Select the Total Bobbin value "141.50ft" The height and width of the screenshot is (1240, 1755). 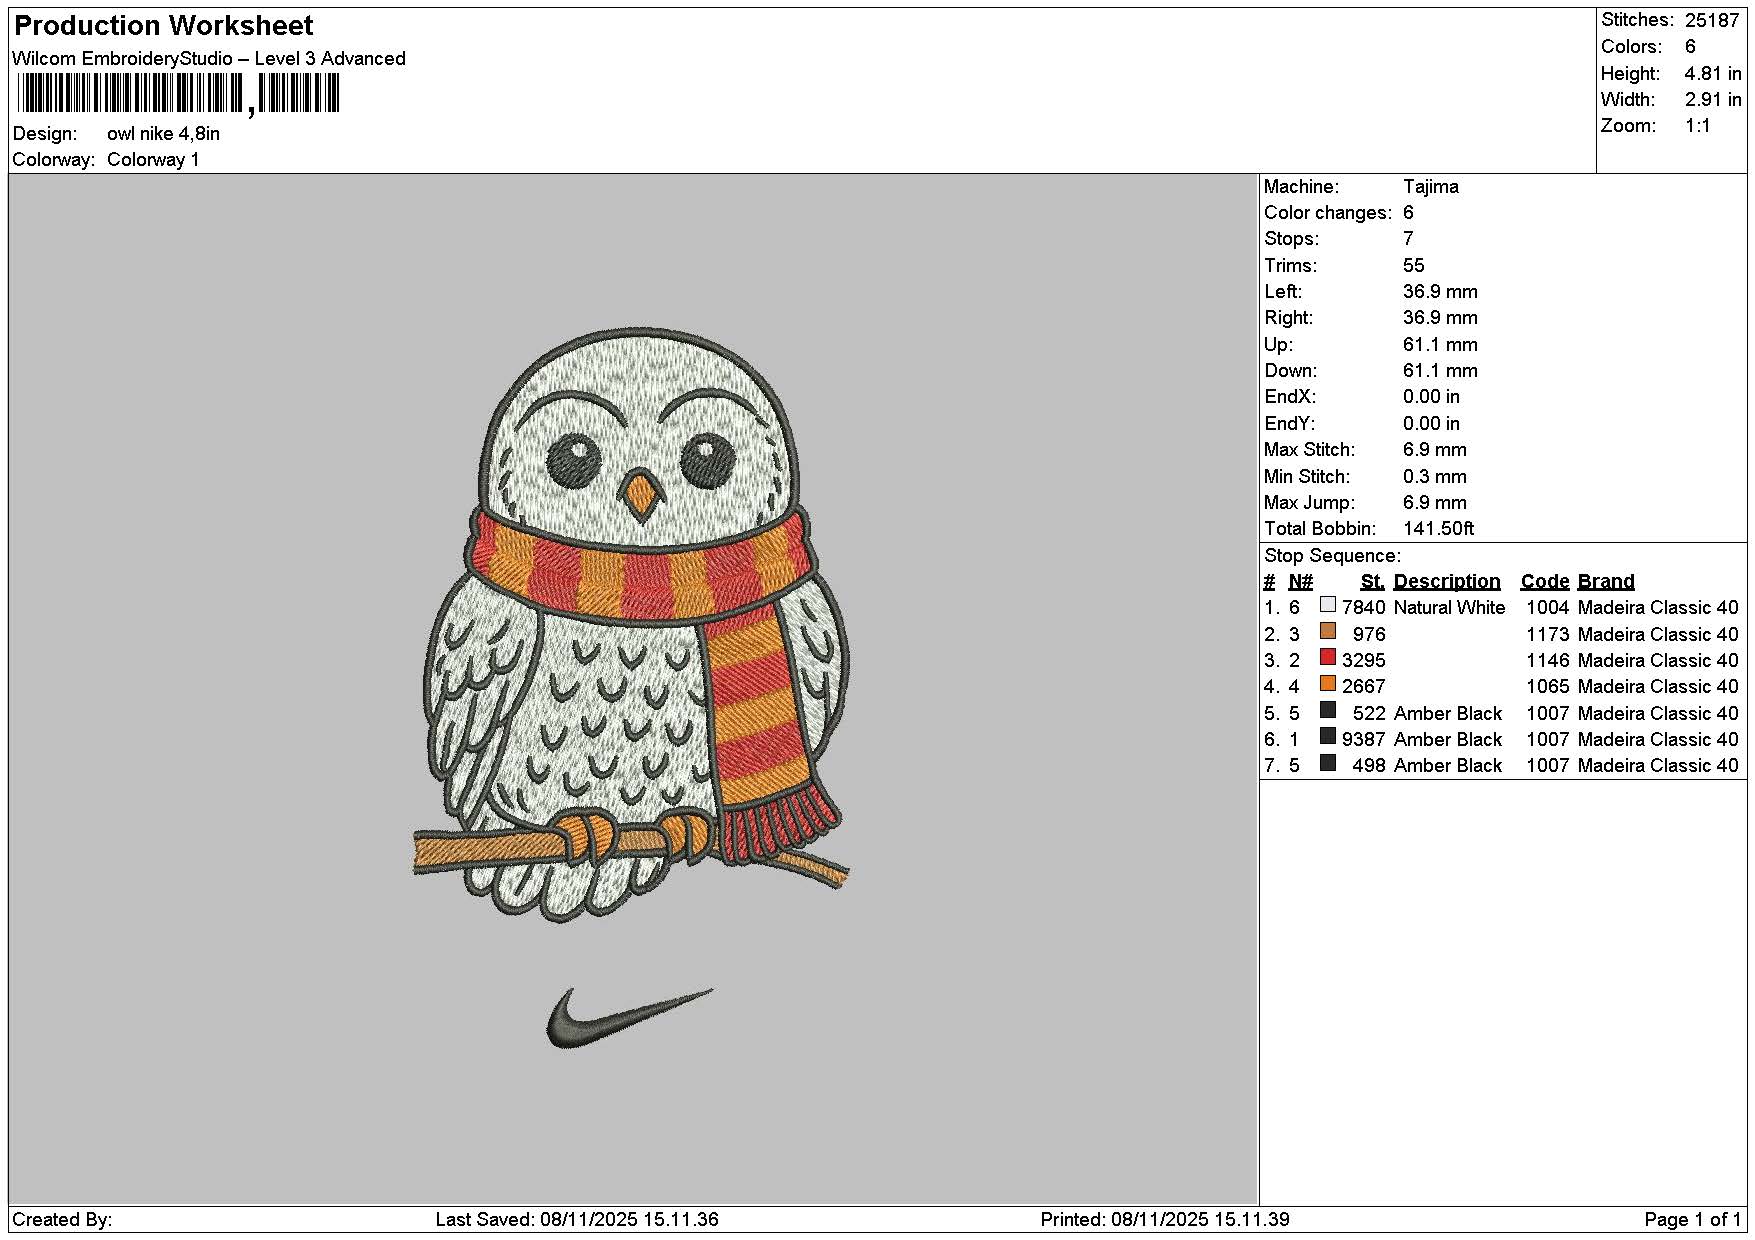[1439, 529]
